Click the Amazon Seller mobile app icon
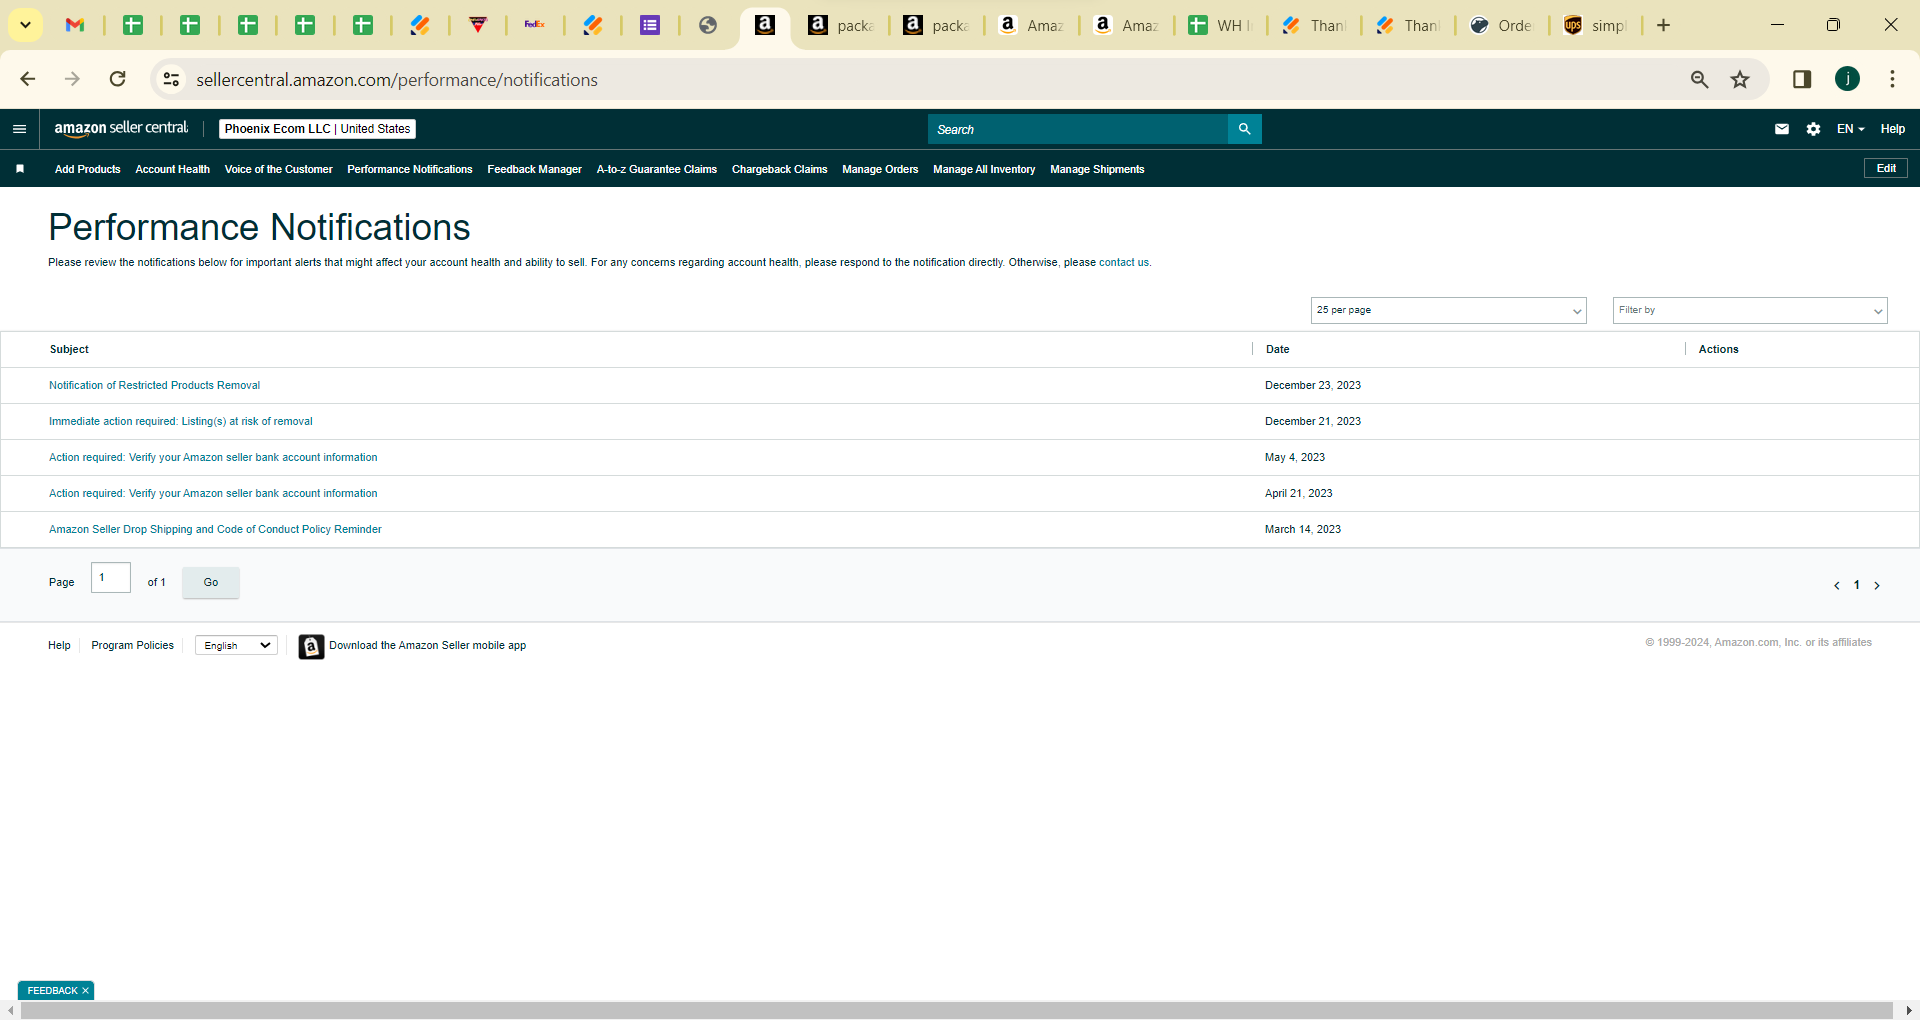The width and height of the screenshot is (1920, 1020). [311, 647]
